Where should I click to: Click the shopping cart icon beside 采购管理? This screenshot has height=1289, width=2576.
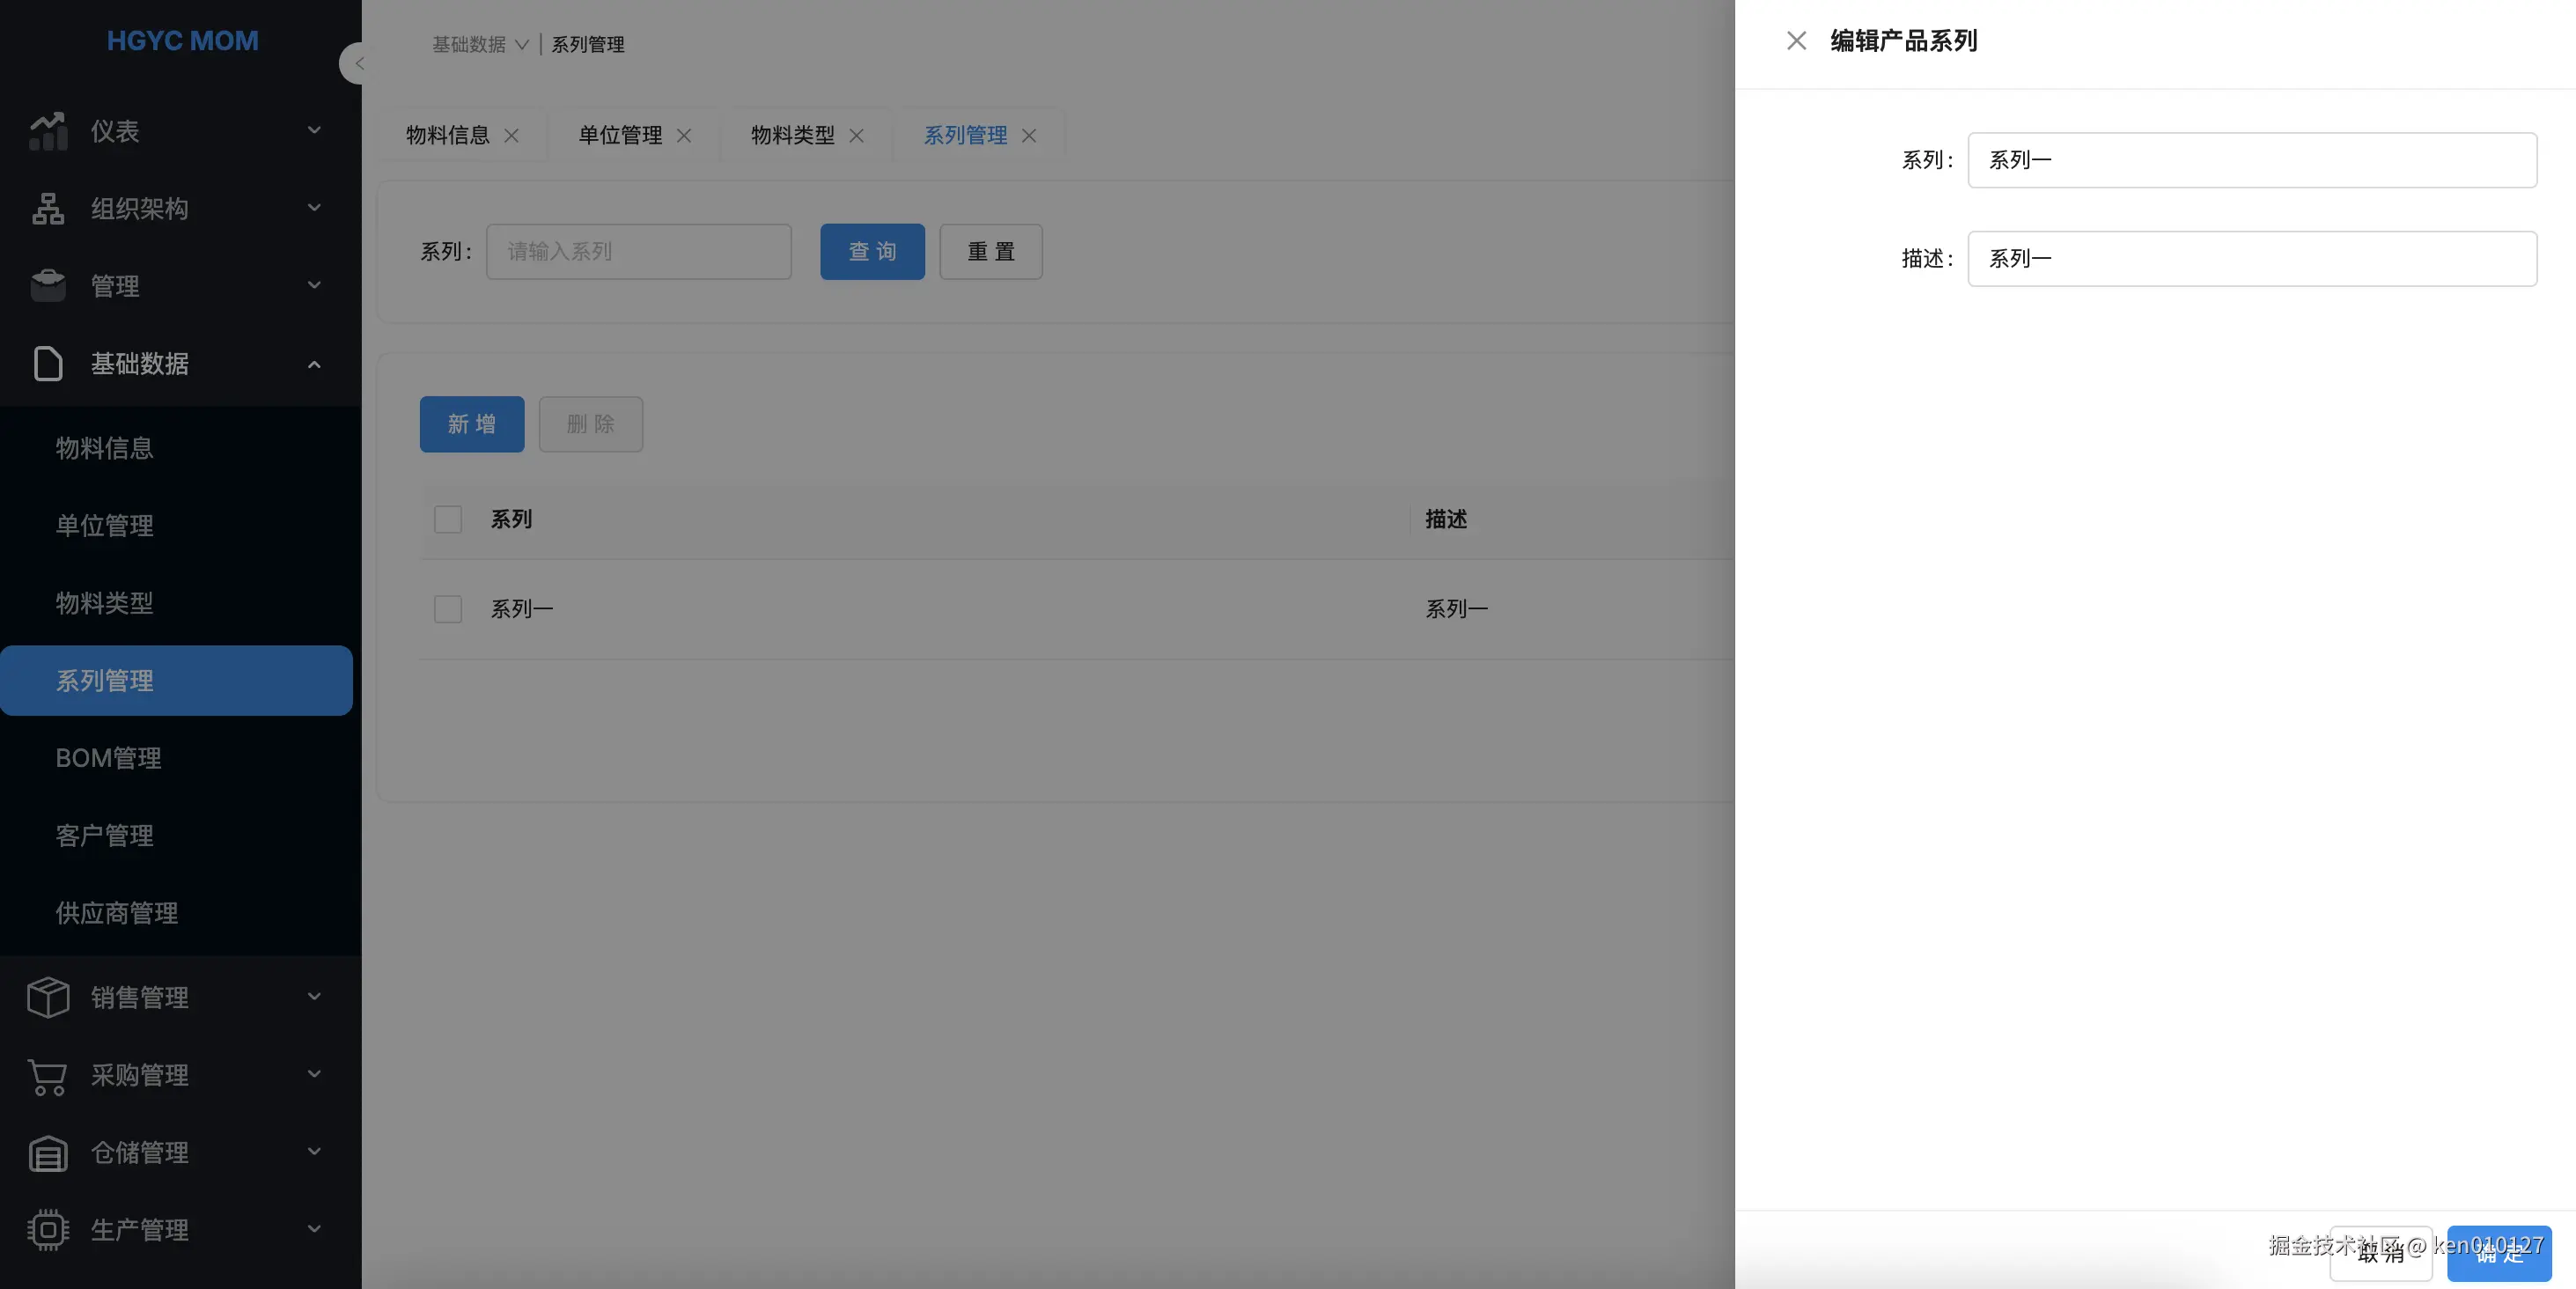(x=48, y=1075)
